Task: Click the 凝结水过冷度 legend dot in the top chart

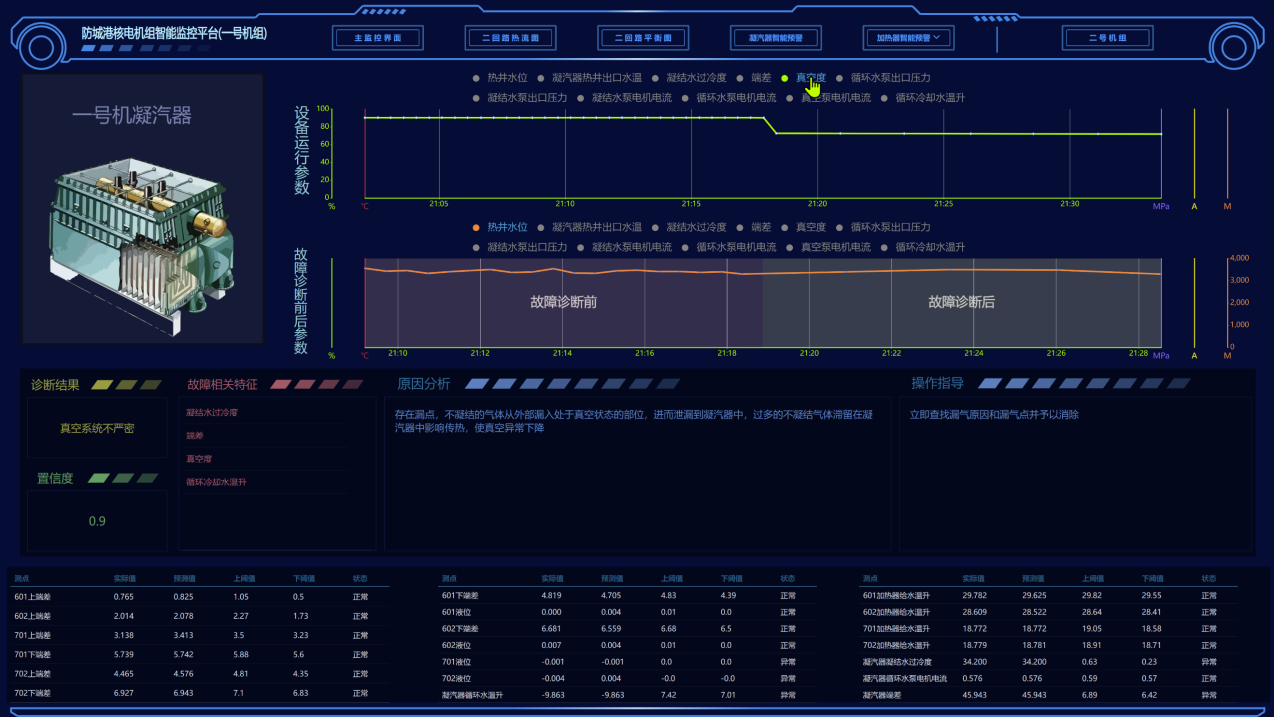Action: 656,78
